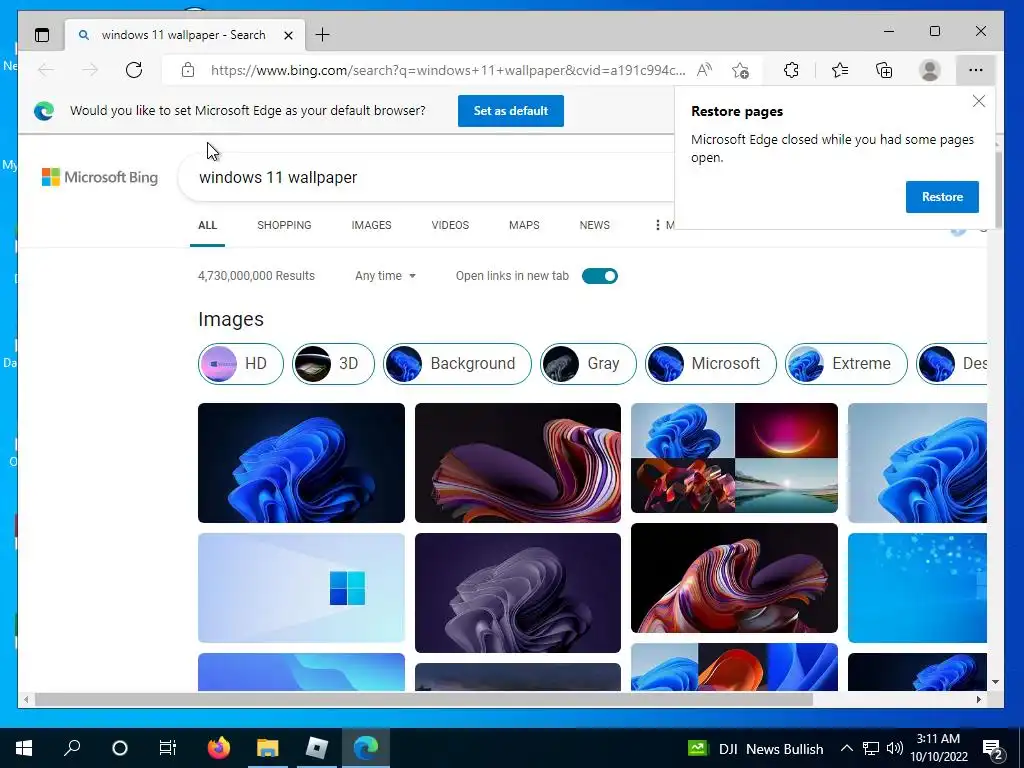Screen dimensions: 1024x768
Task: Open the profile avatar icon
Action: pyautogui.click(x=929, y=70)
